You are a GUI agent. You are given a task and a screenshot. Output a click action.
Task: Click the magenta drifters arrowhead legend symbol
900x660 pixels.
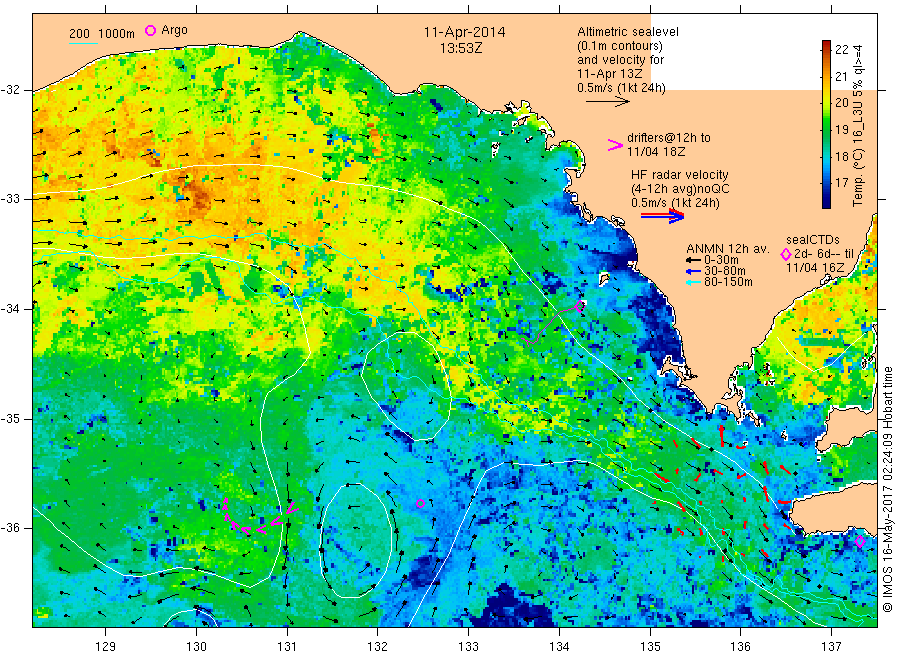[x=615, y=145]
